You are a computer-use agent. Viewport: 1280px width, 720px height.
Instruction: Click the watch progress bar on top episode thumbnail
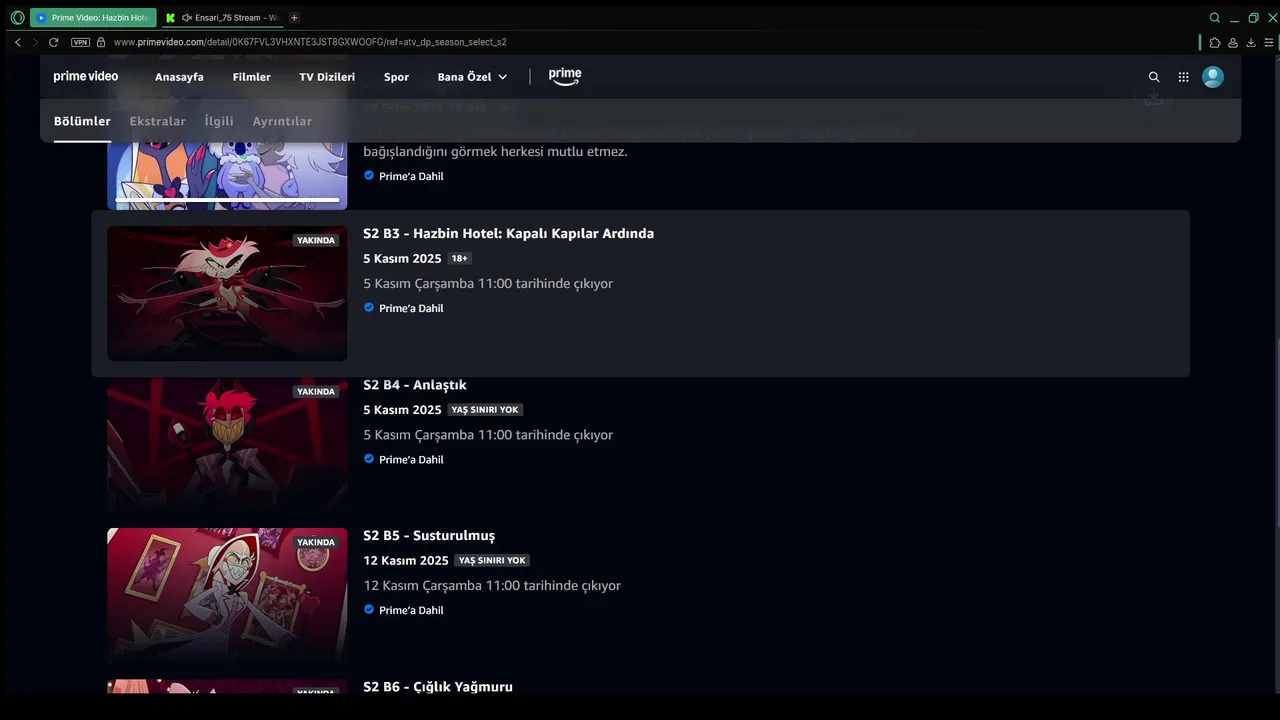click(227, 200)
